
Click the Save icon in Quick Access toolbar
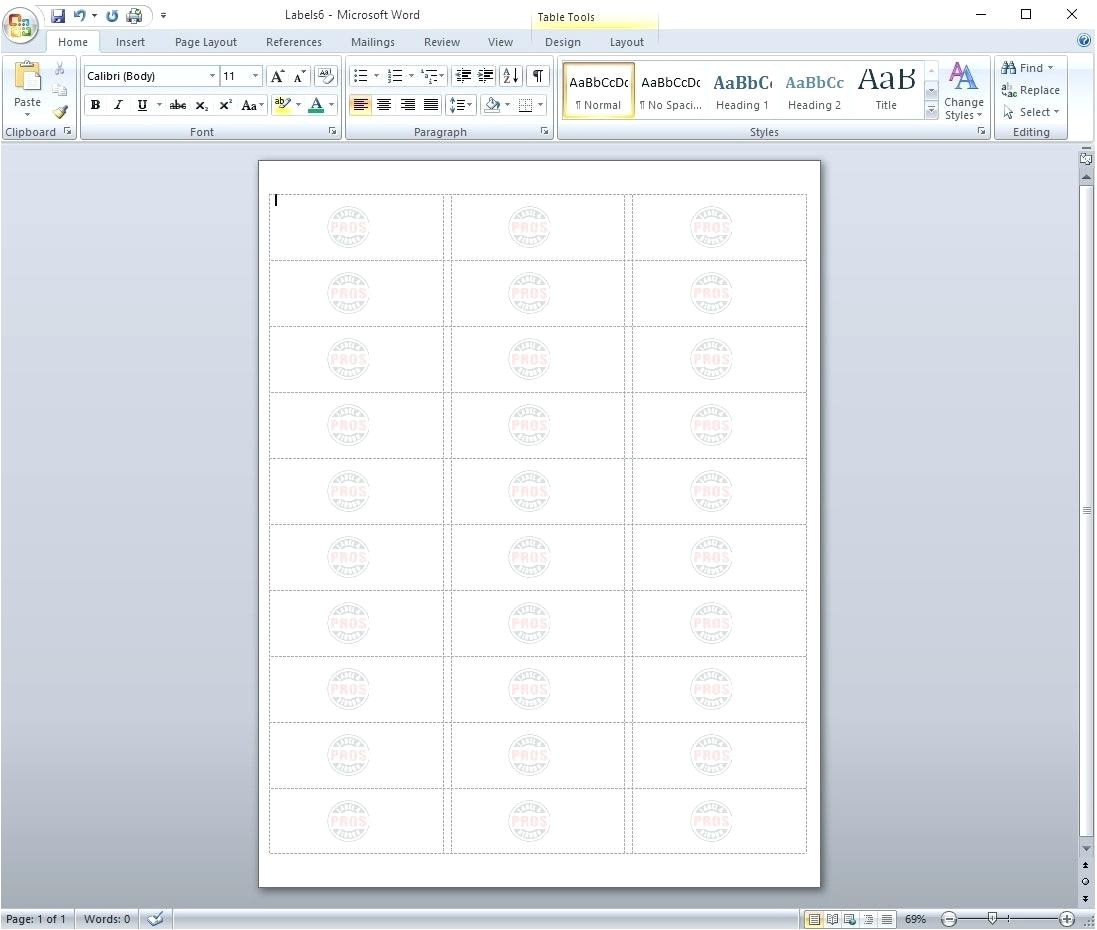58,16
